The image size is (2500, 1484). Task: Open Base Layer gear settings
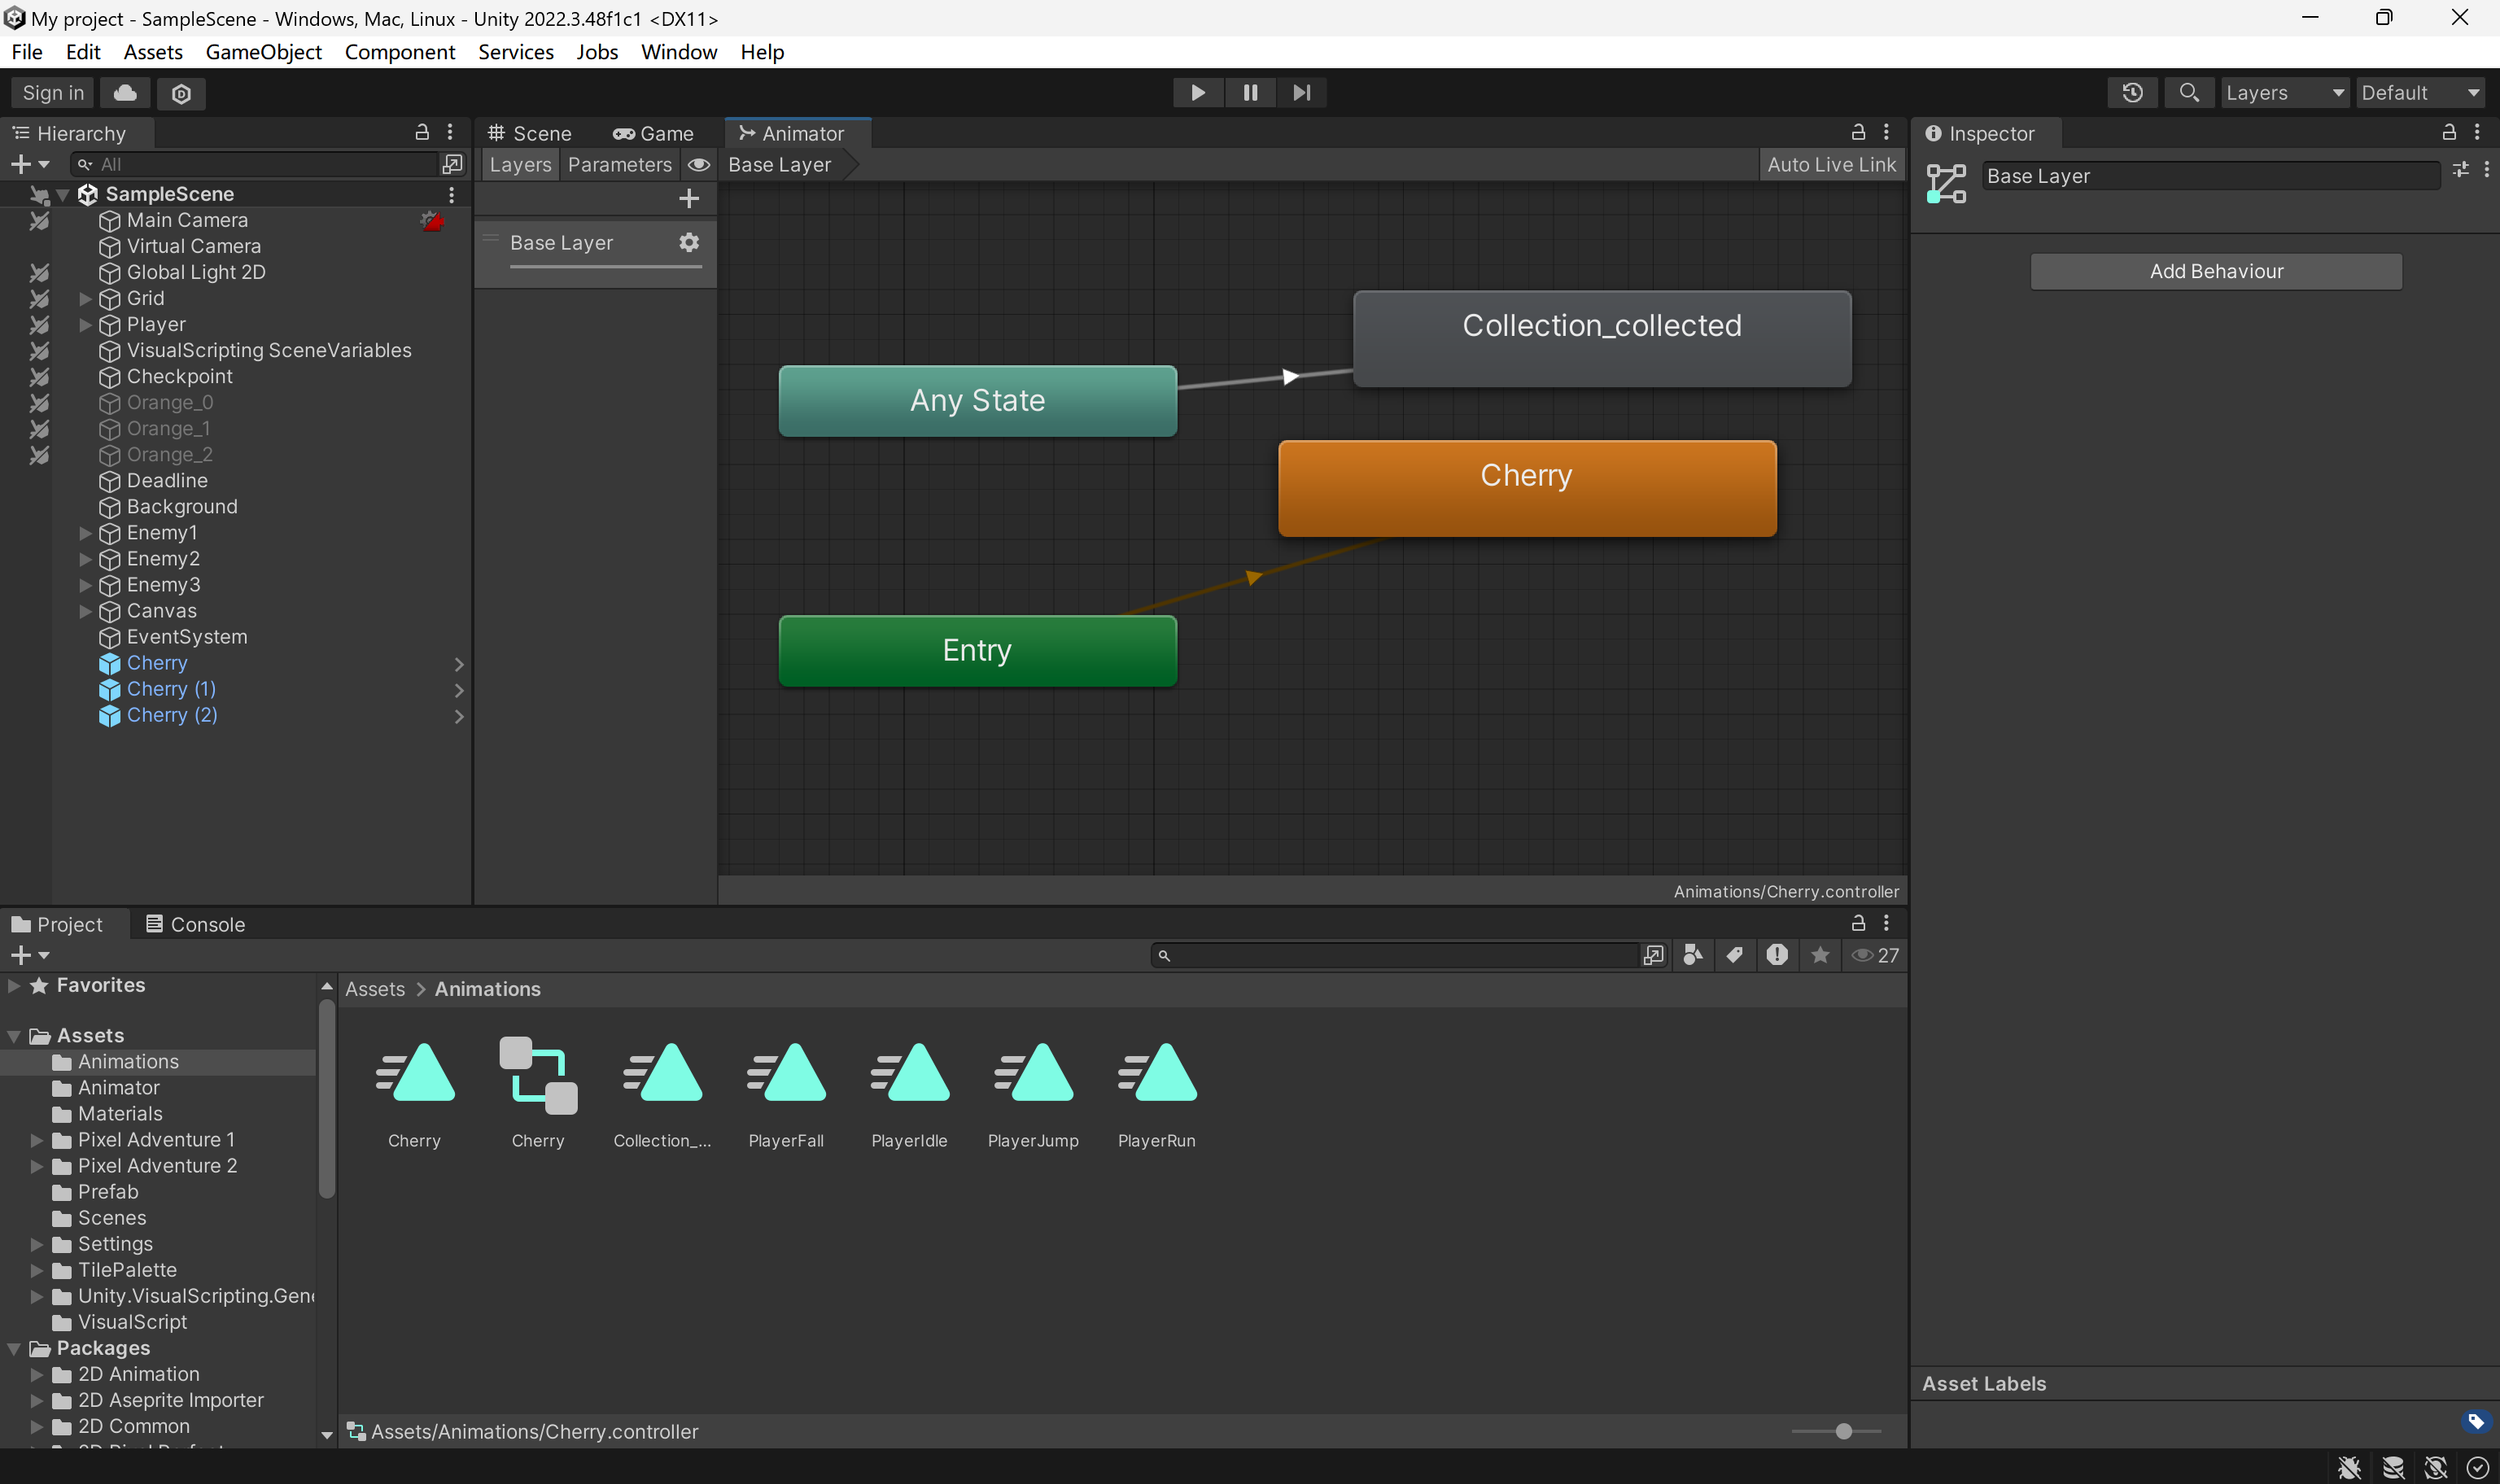point(689,243)
